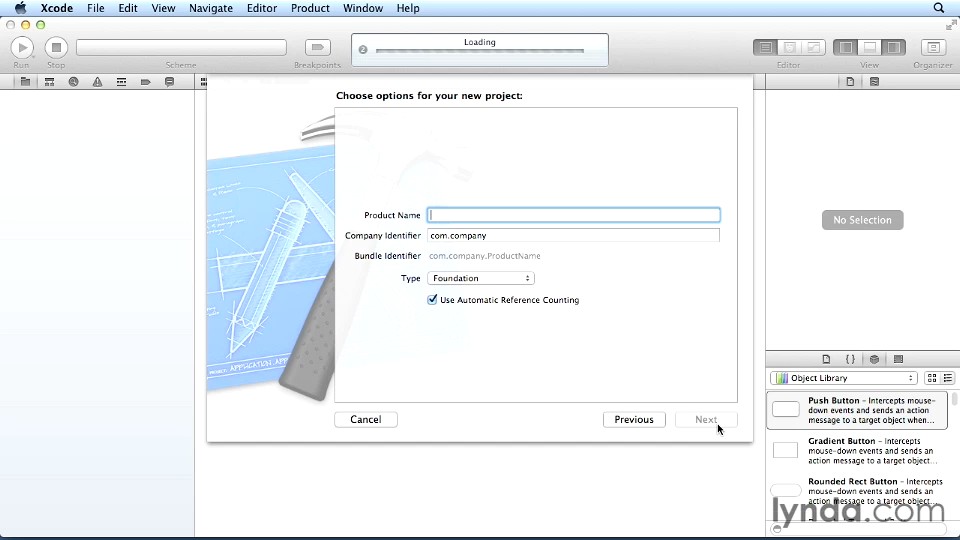Hide the right Utilities pane
This screenshot has width=960, height=540.
click(x=894, y=47)
